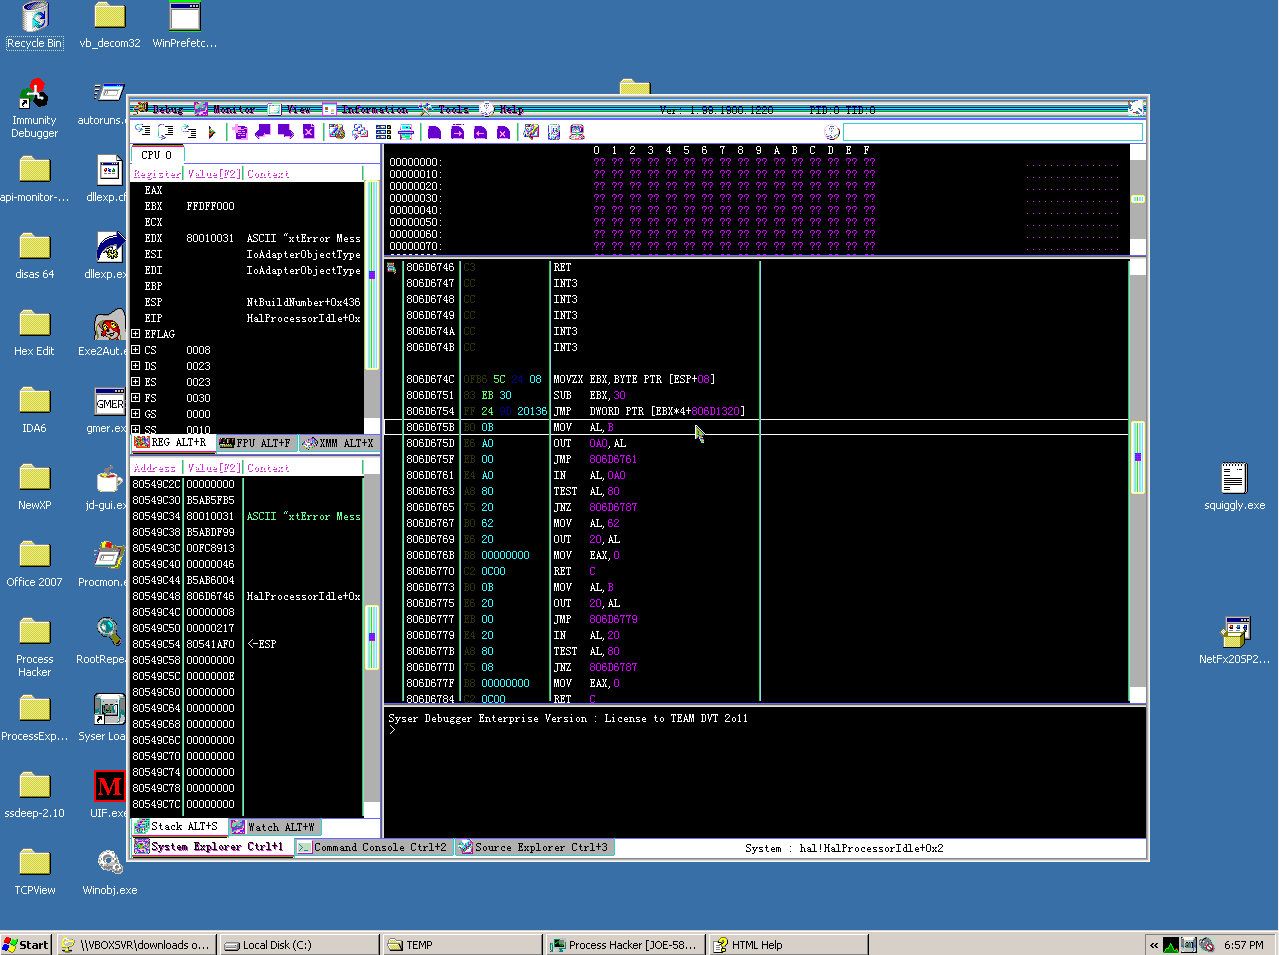This screenshot has width=1279, height=955.
Task: Expand the GS segment register node
Action: click(136, 414)
